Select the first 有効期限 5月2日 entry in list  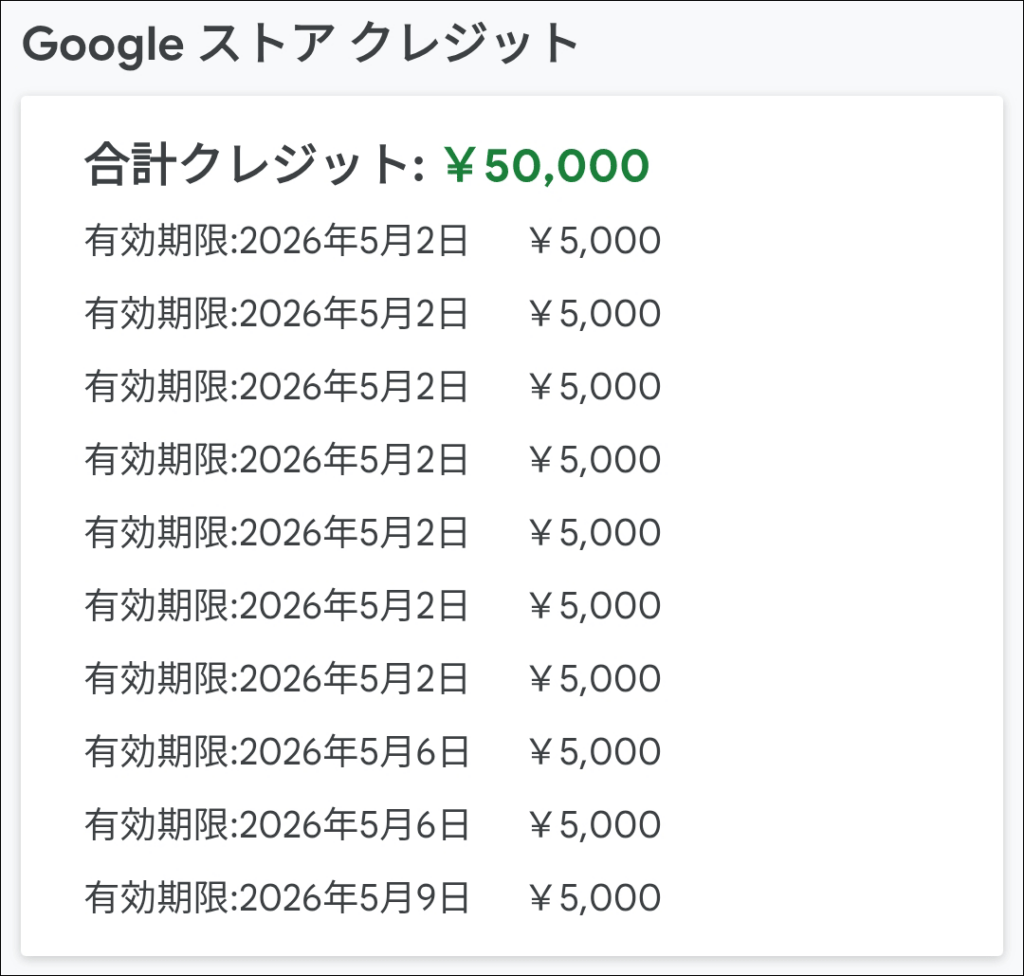277,241
